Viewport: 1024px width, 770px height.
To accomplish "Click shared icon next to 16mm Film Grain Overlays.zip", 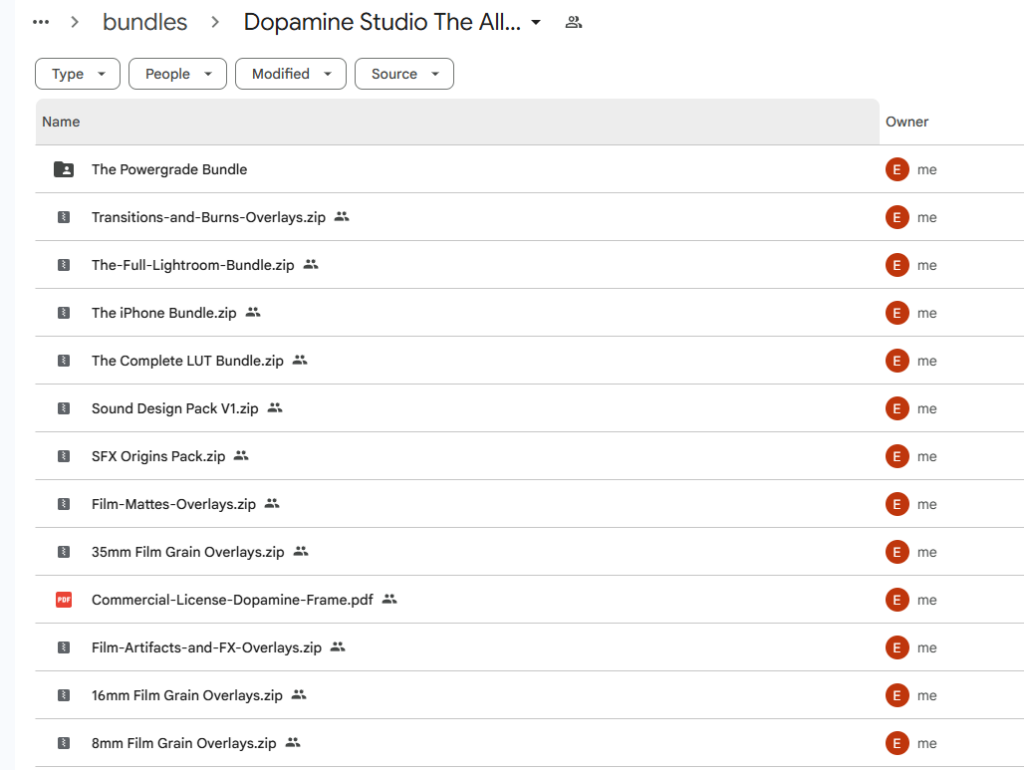I will click(x=298, y=694).
